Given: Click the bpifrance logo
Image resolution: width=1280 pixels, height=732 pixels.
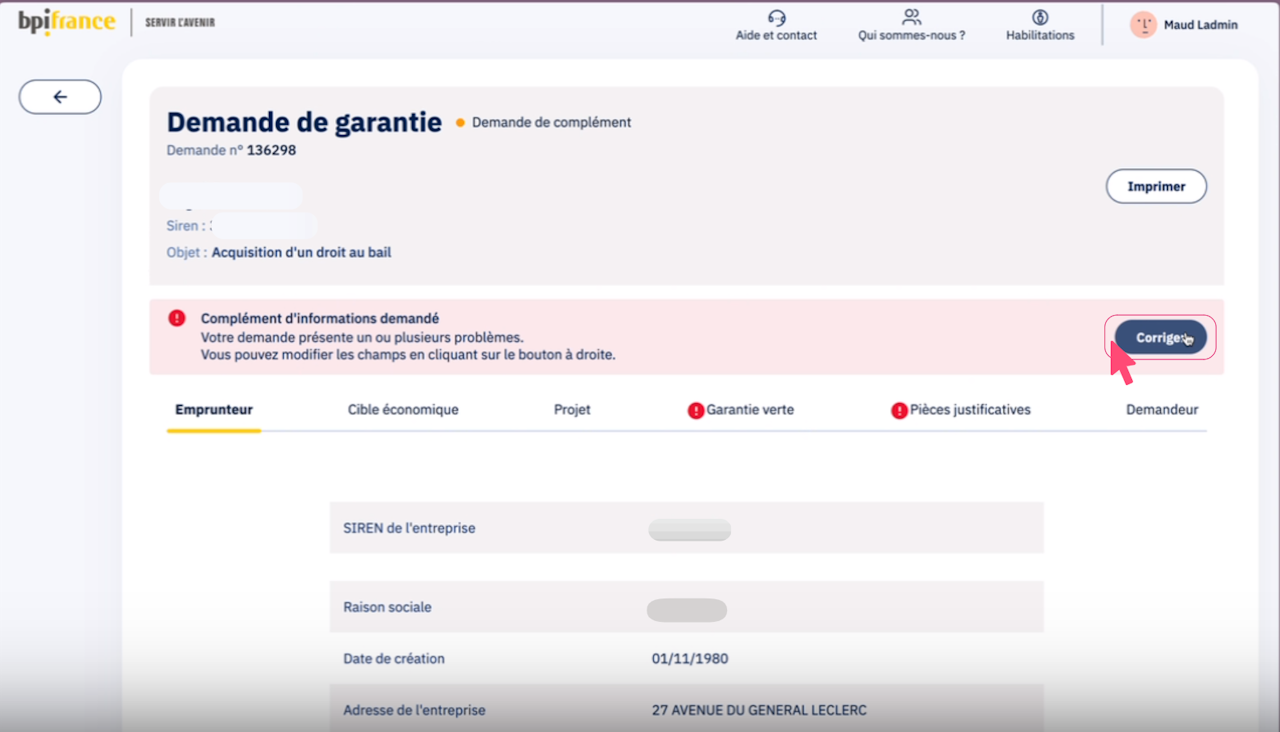Looking at the screenshot, I should point(66,22).
